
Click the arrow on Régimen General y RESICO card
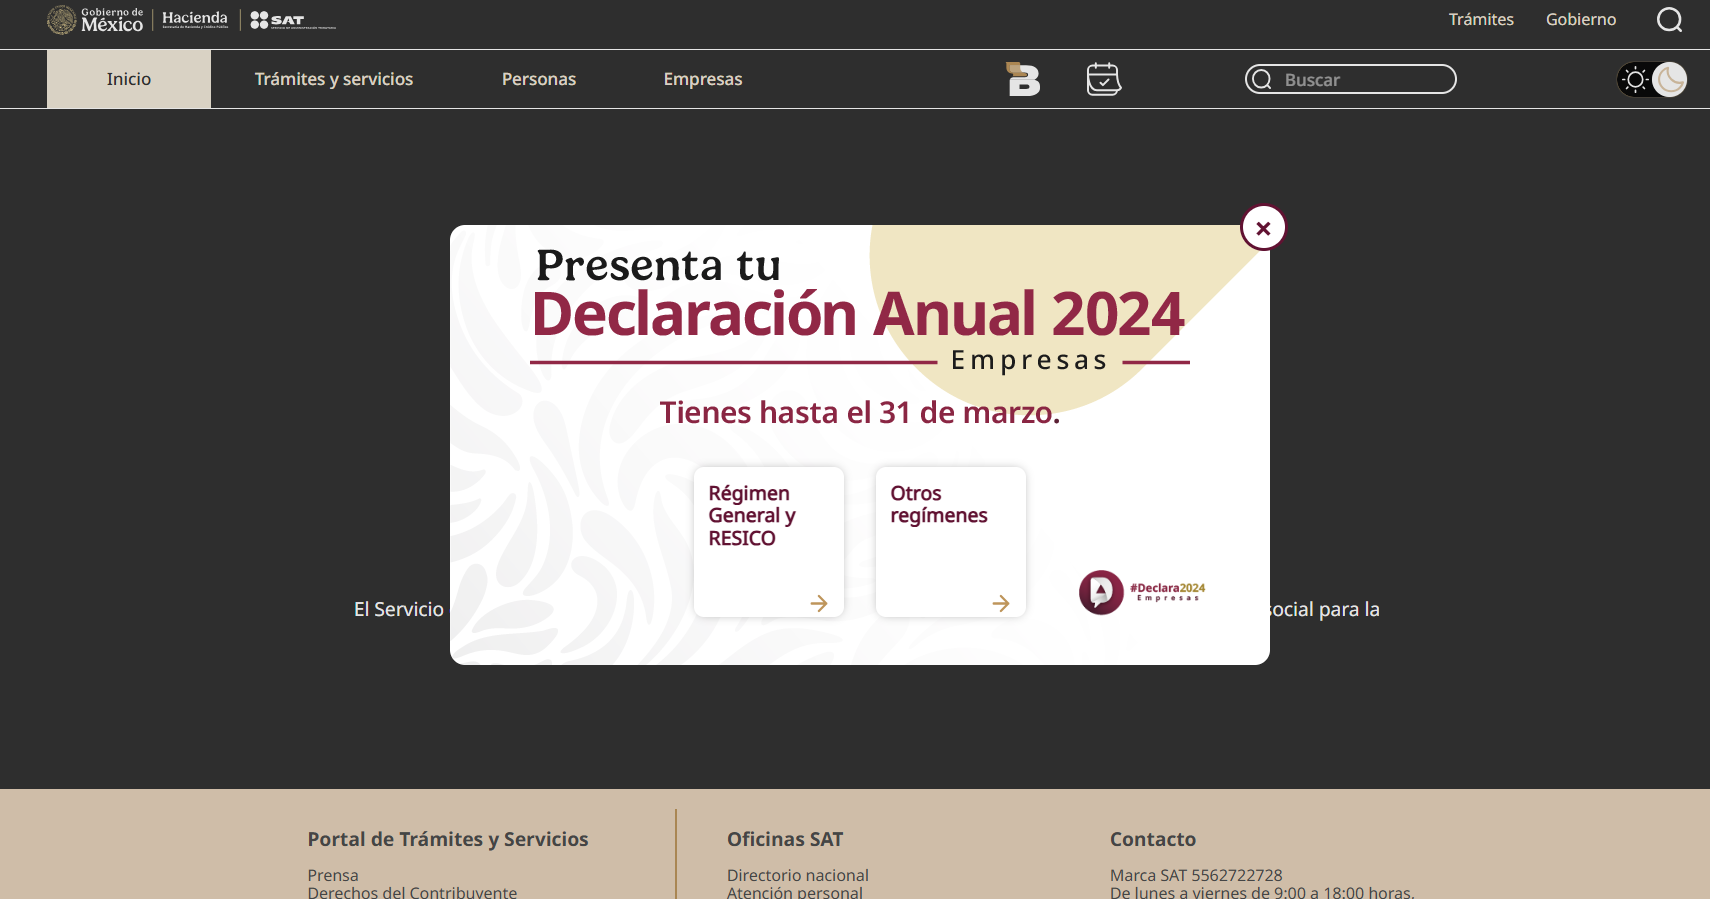click(x=819, y=603)
